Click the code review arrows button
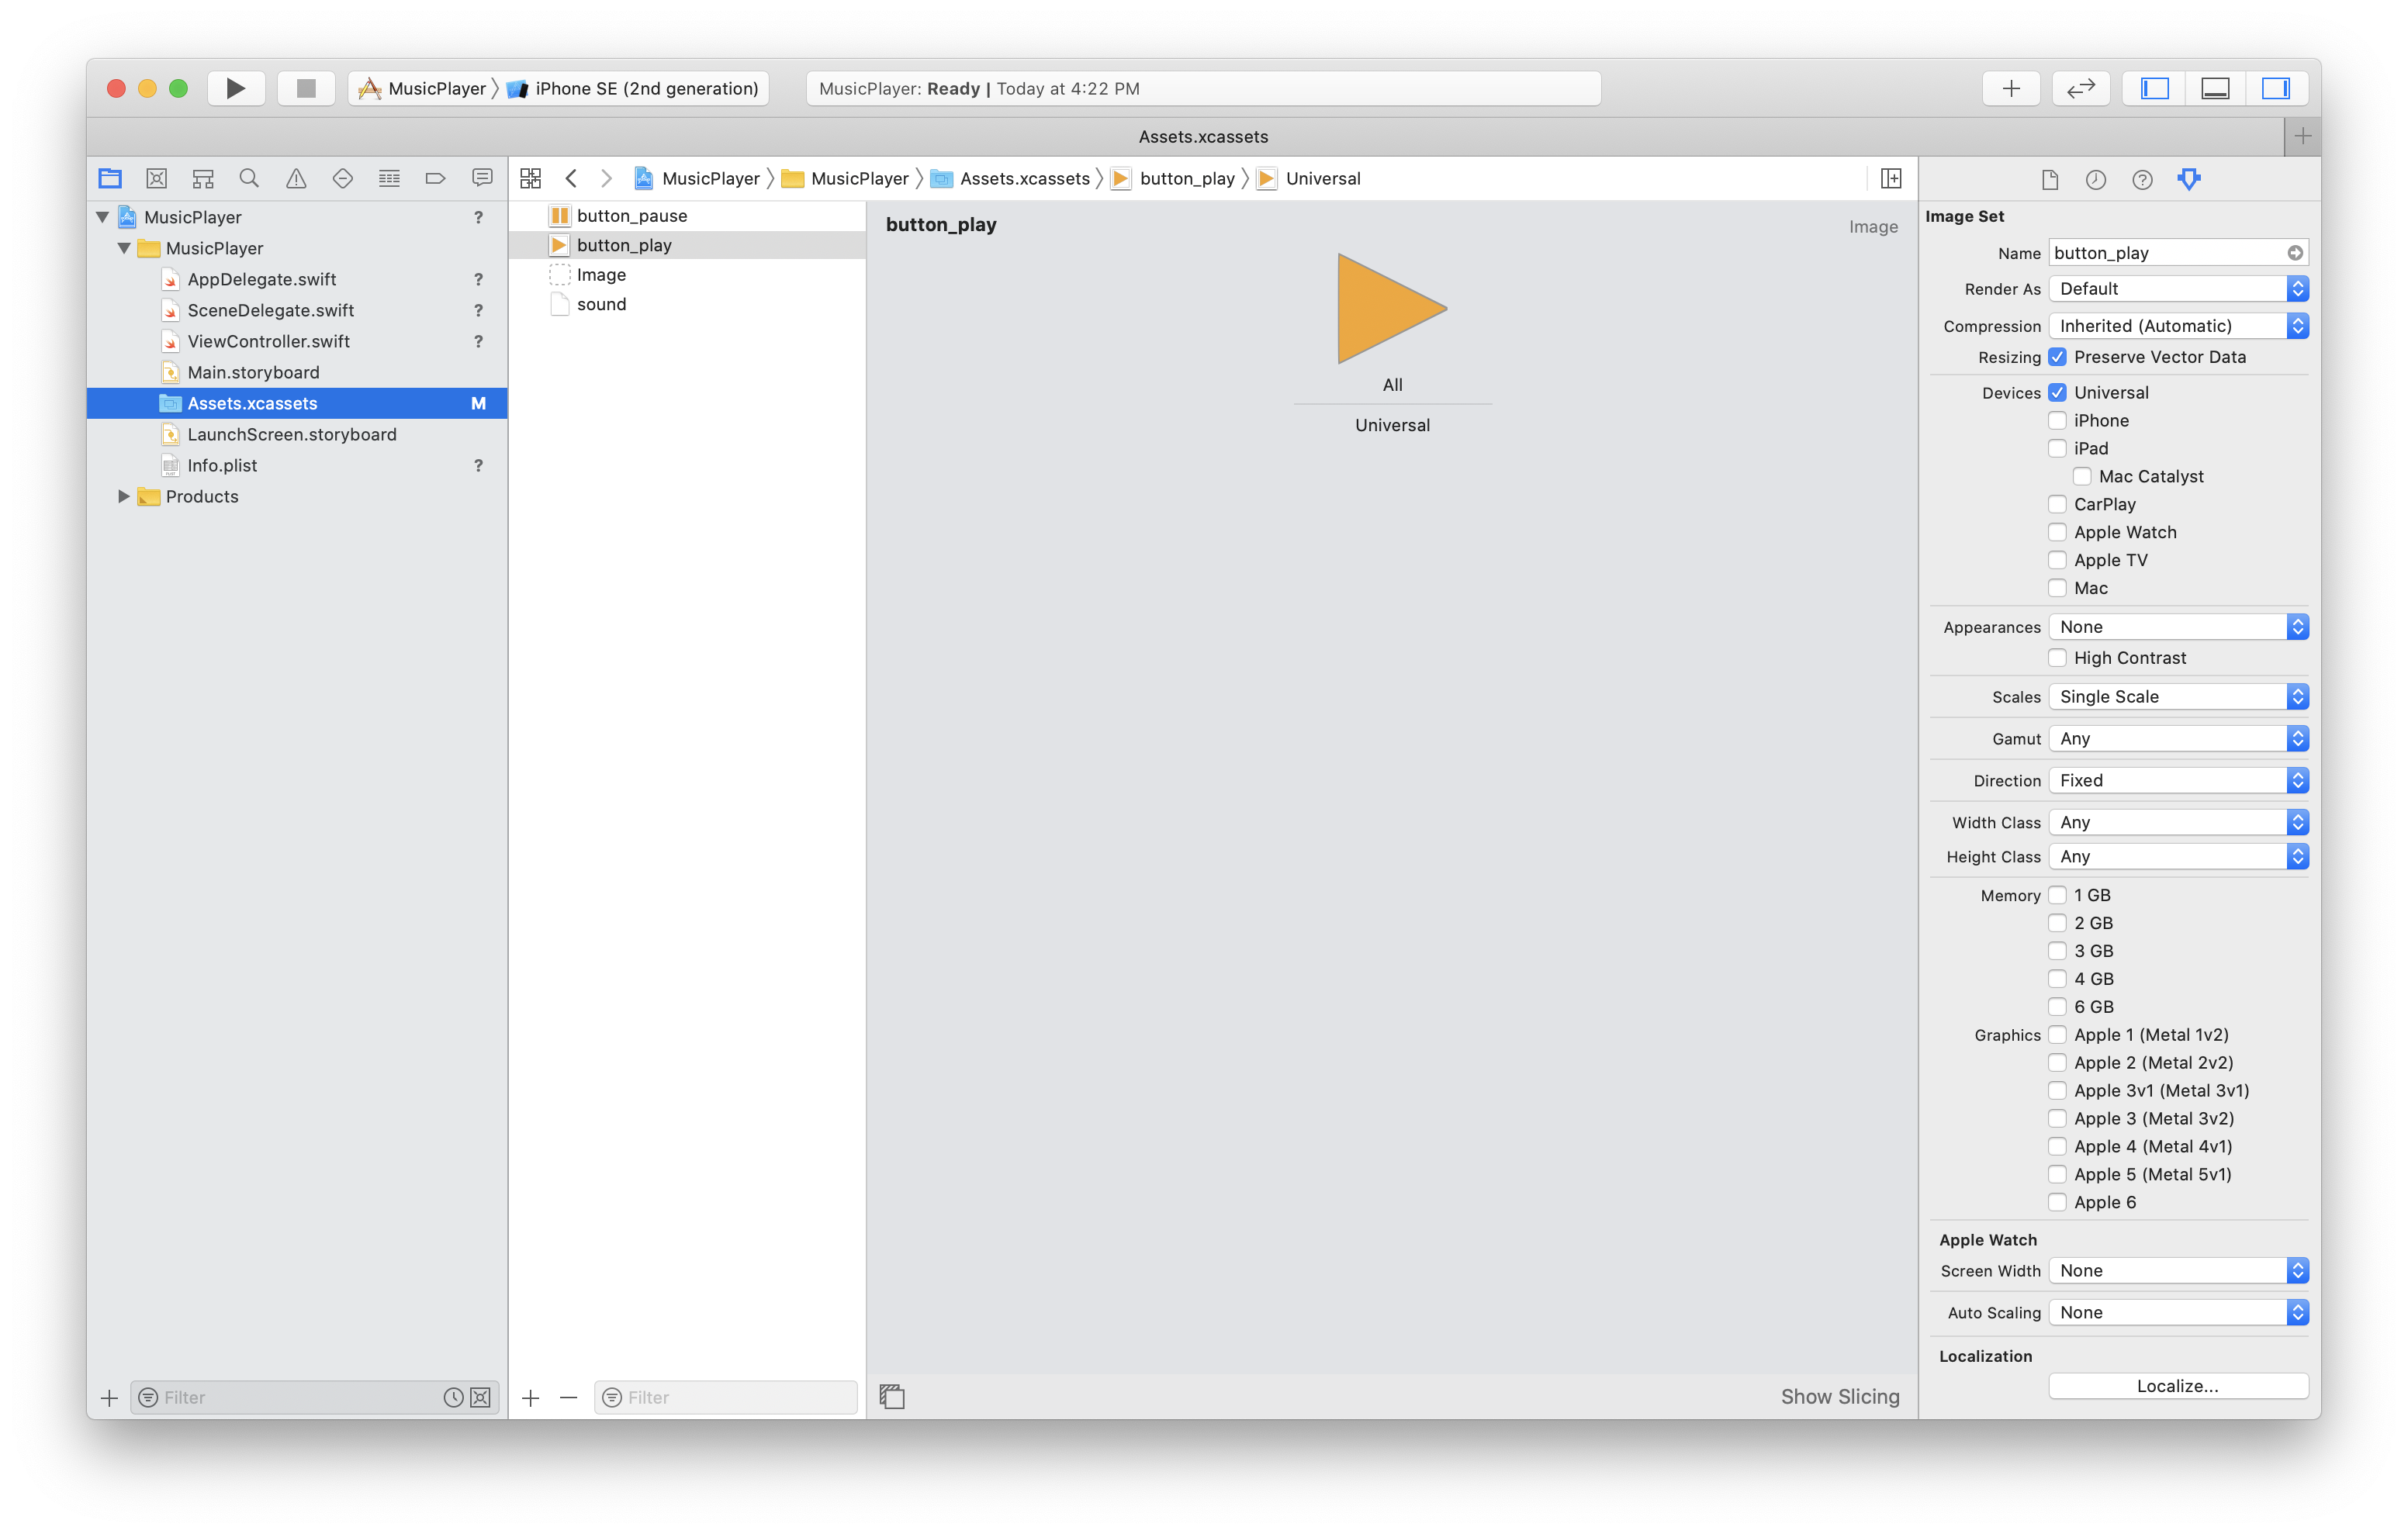This screenshot has width=2408, height=1534. (2080, 88)
